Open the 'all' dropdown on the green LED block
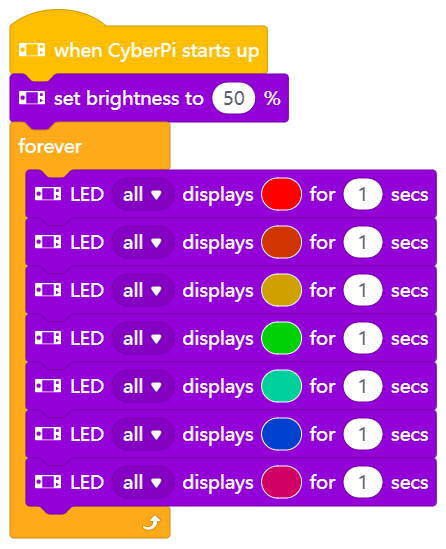 click(143, 338)
